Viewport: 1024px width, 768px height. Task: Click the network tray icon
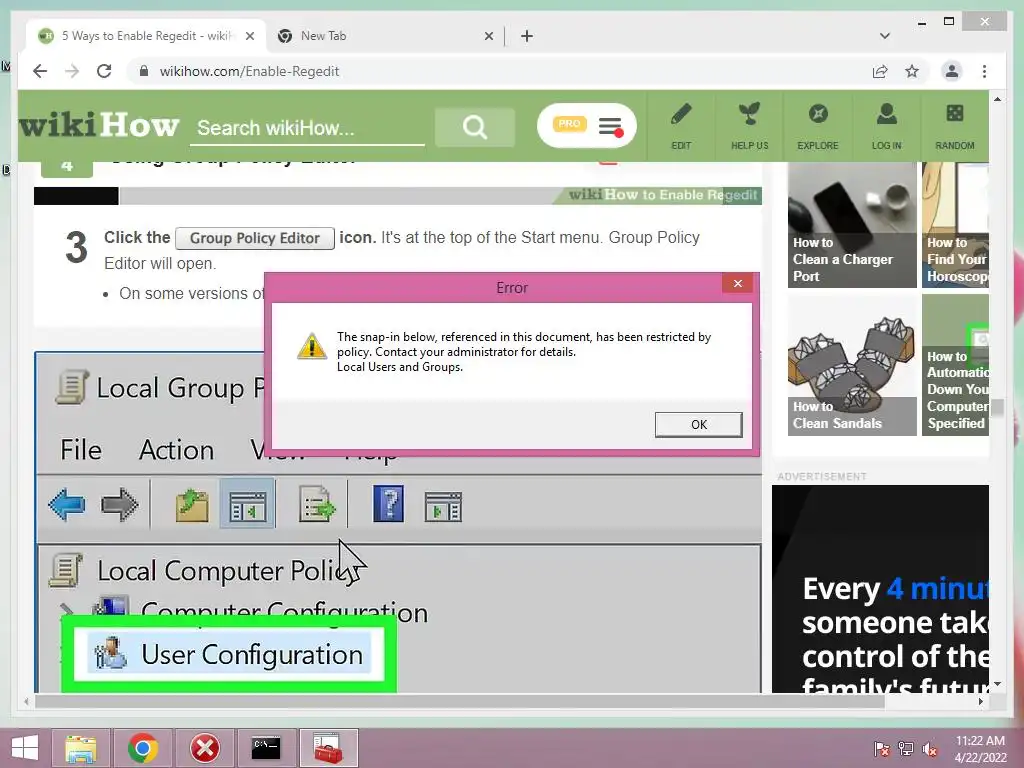[906, 749]
